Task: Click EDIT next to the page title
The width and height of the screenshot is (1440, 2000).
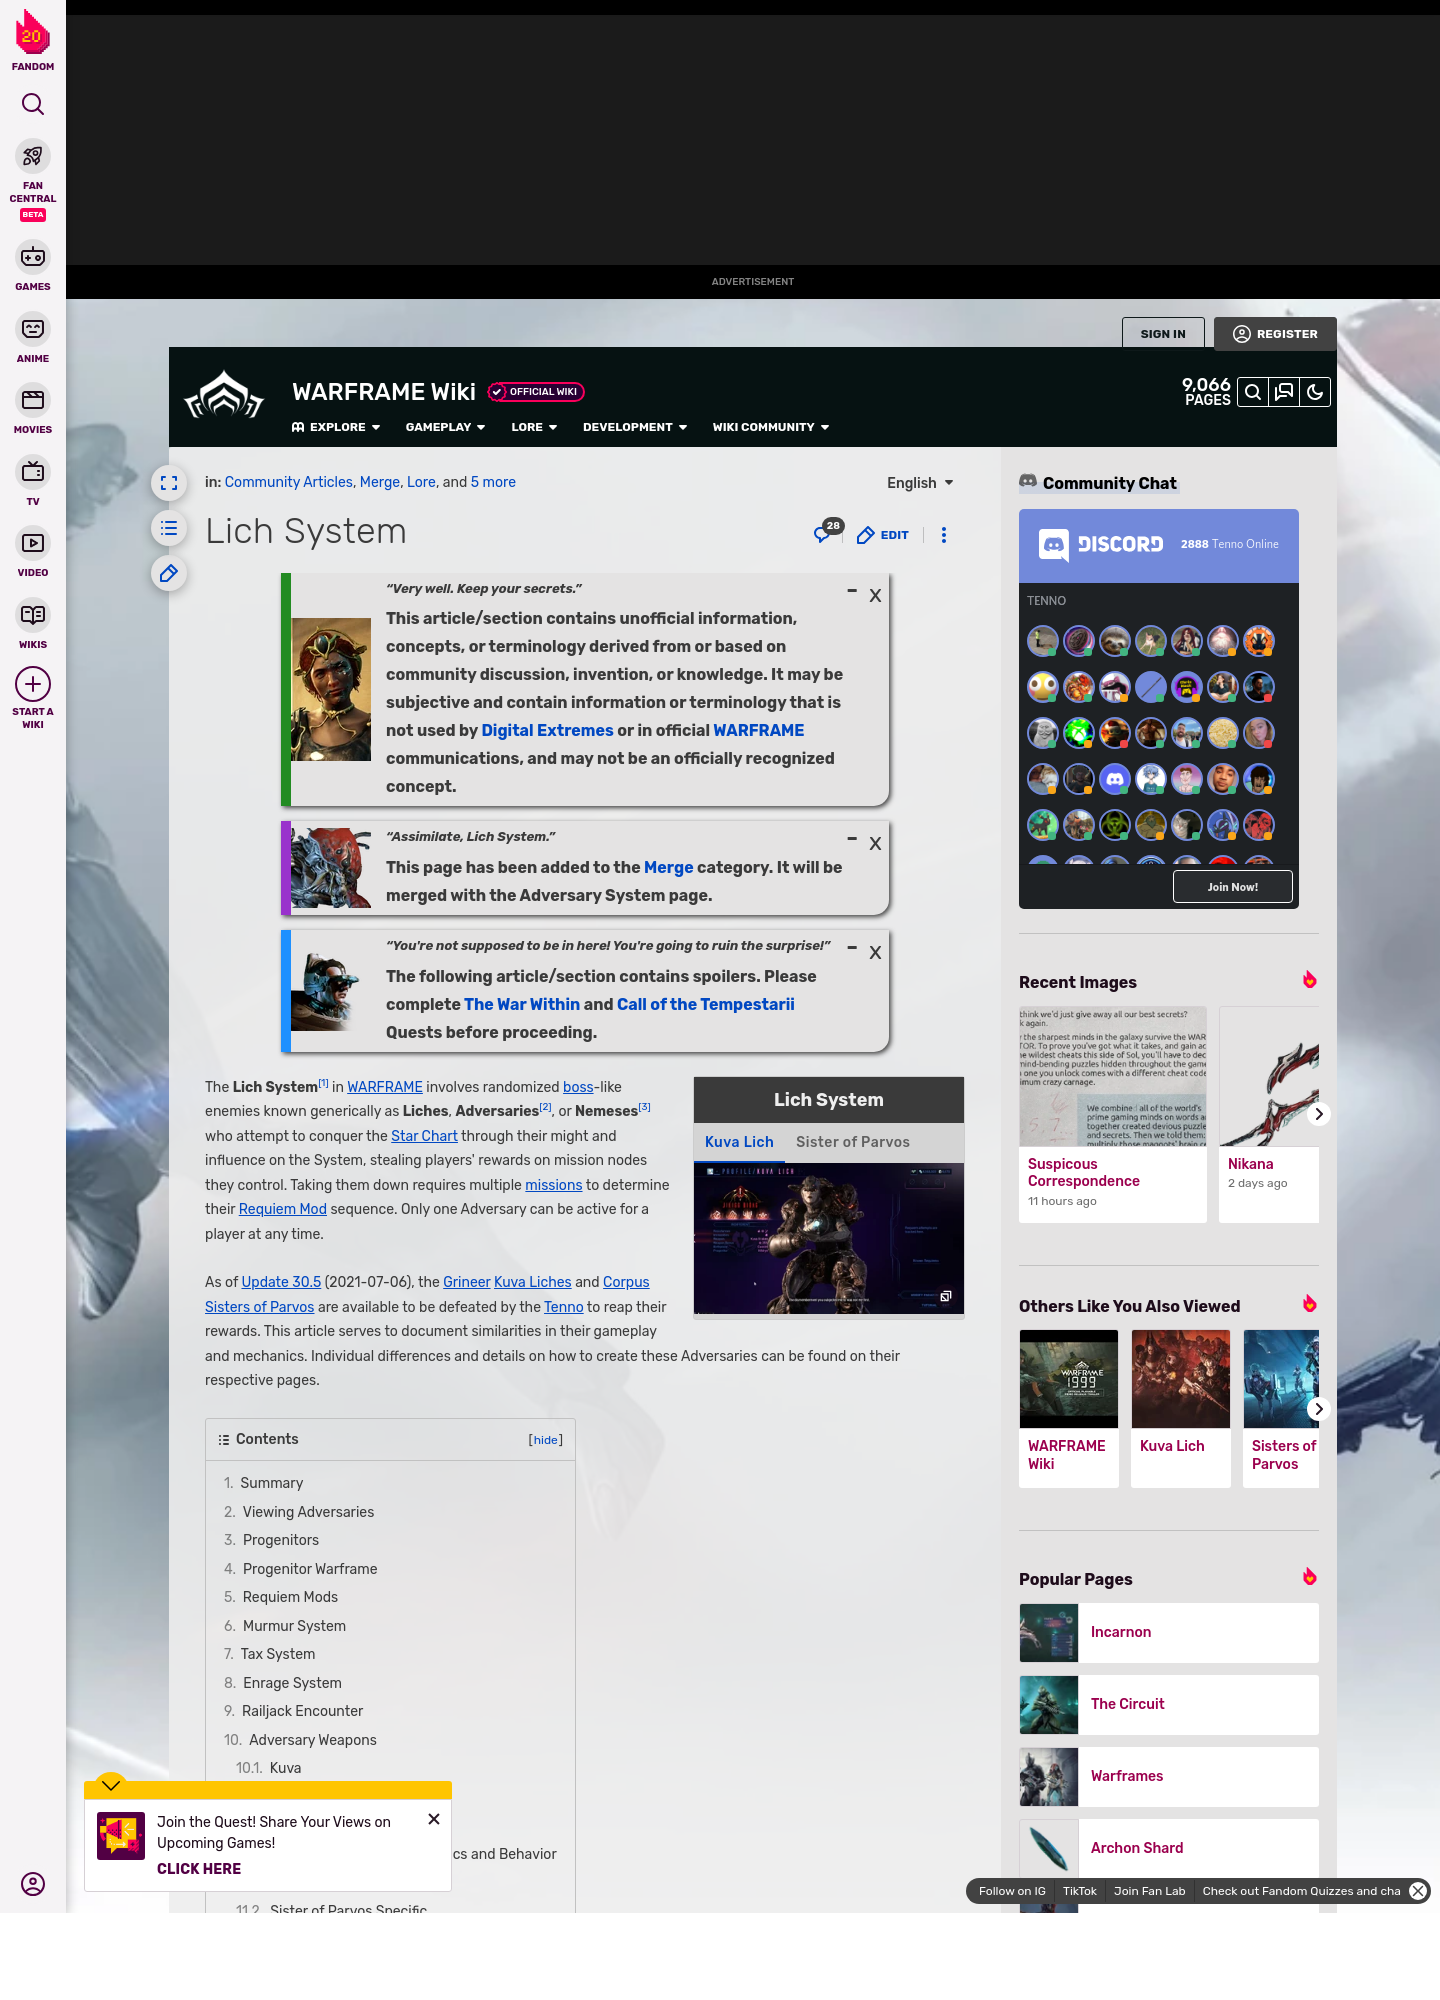Action: 883,535
